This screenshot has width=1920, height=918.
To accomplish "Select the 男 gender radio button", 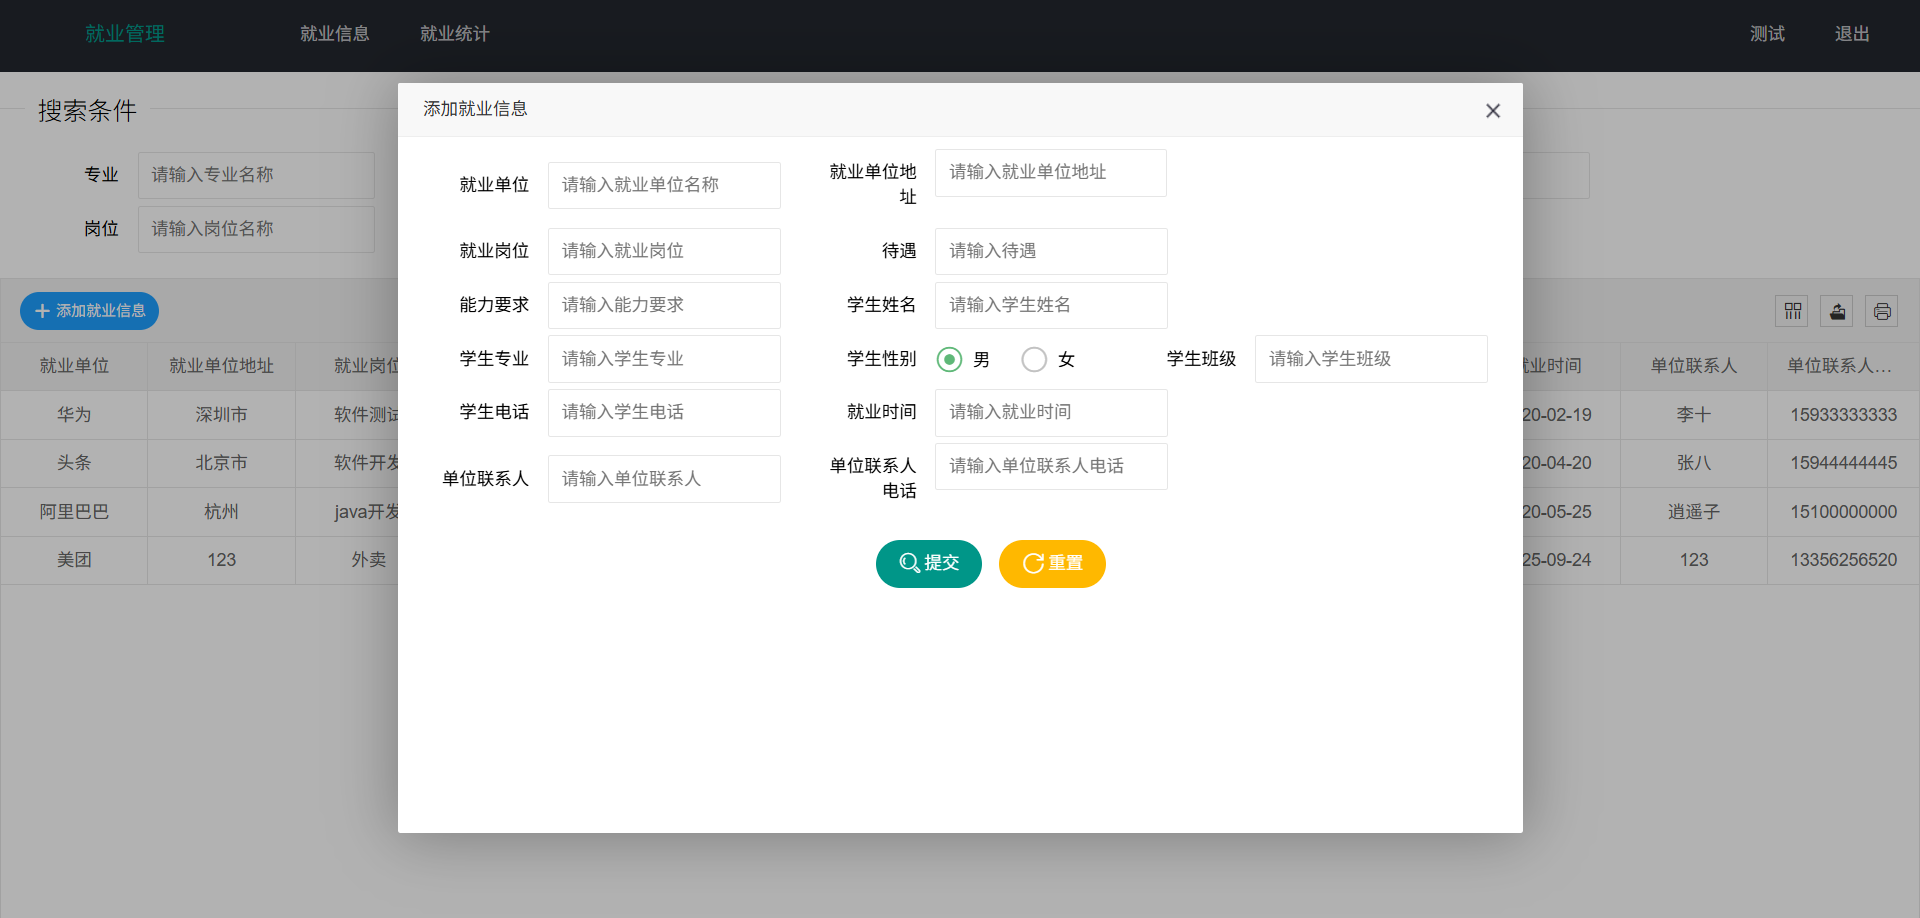I will pyautogui.click(x=949, y=359).
